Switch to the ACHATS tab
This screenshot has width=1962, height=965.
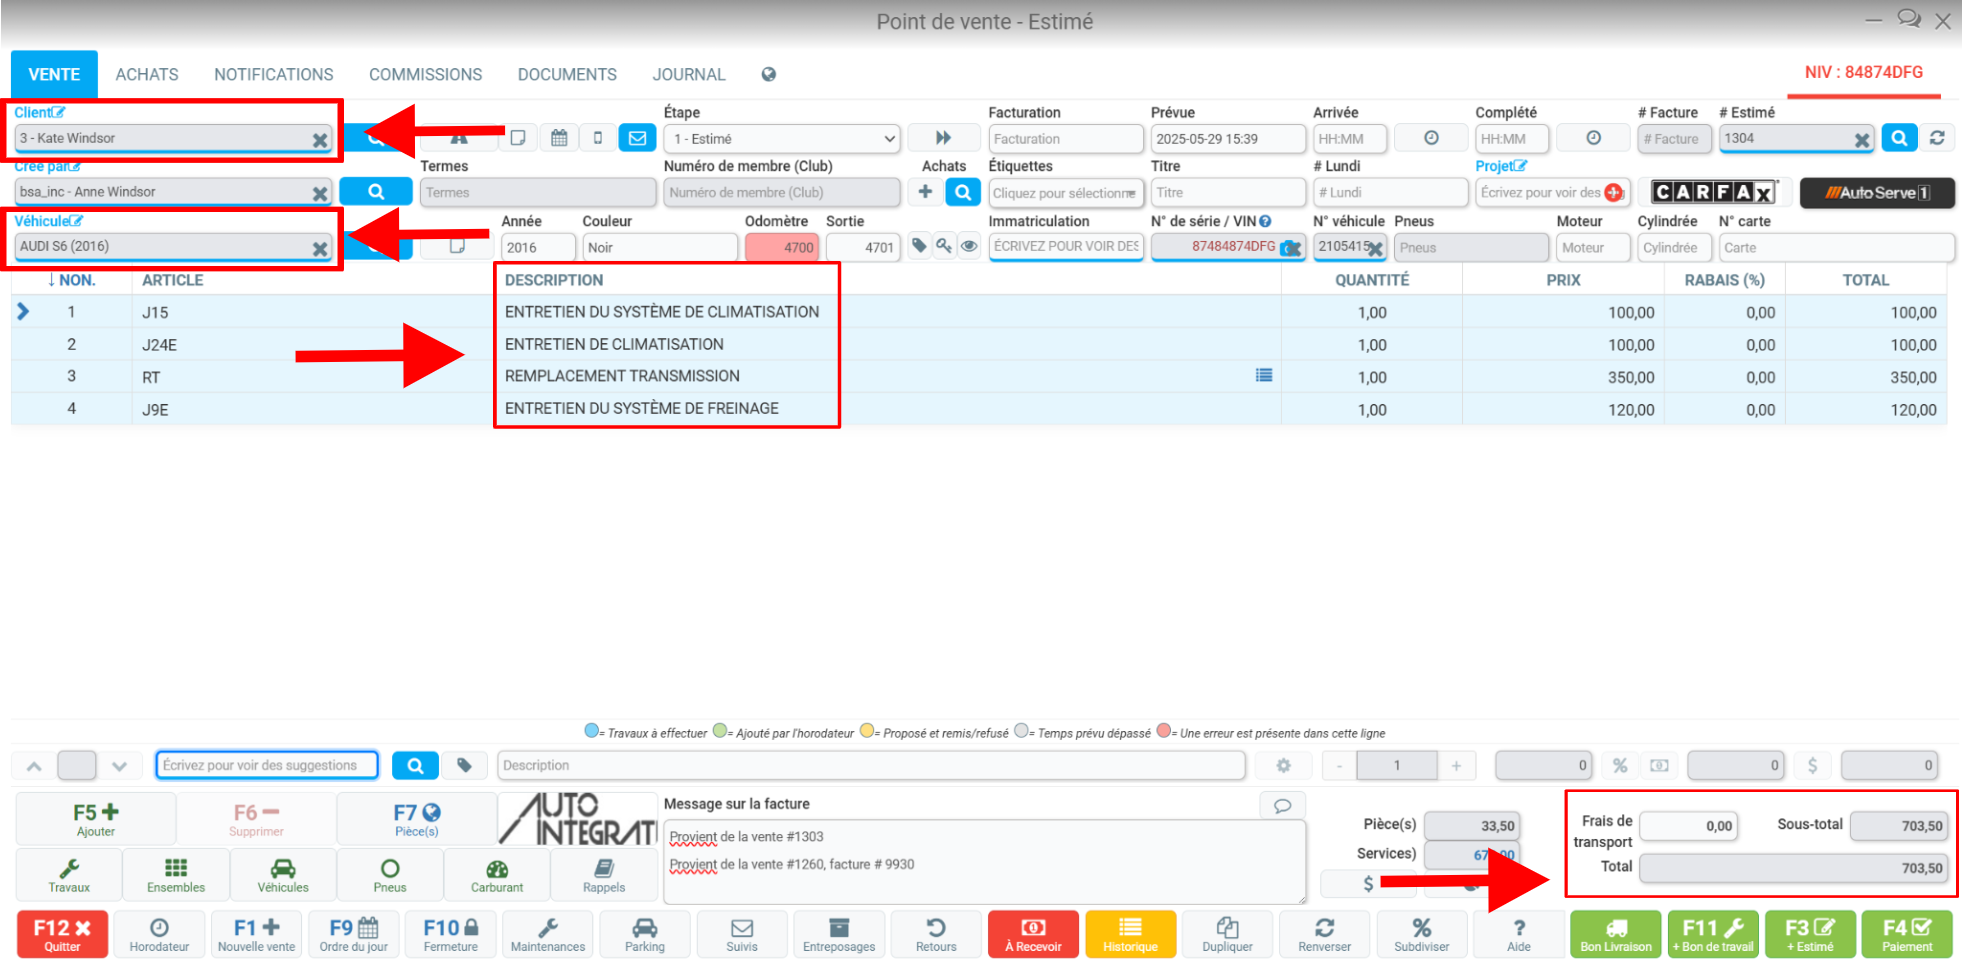[x=147, y=74]
